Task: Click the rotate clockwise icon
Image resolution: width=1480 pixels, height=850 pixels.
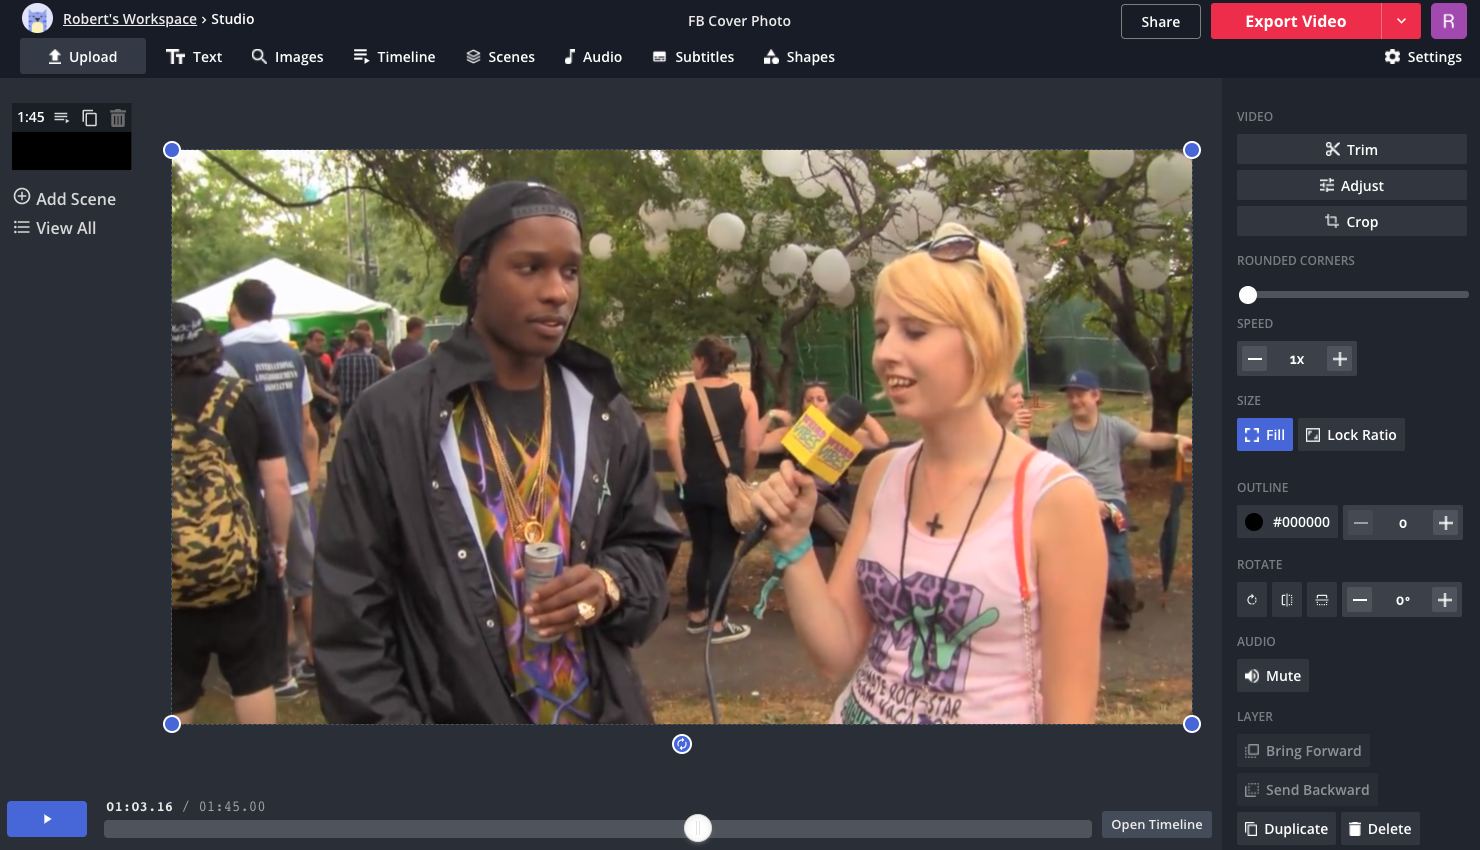Action: pyautogui.click(x=1252, y=600)
